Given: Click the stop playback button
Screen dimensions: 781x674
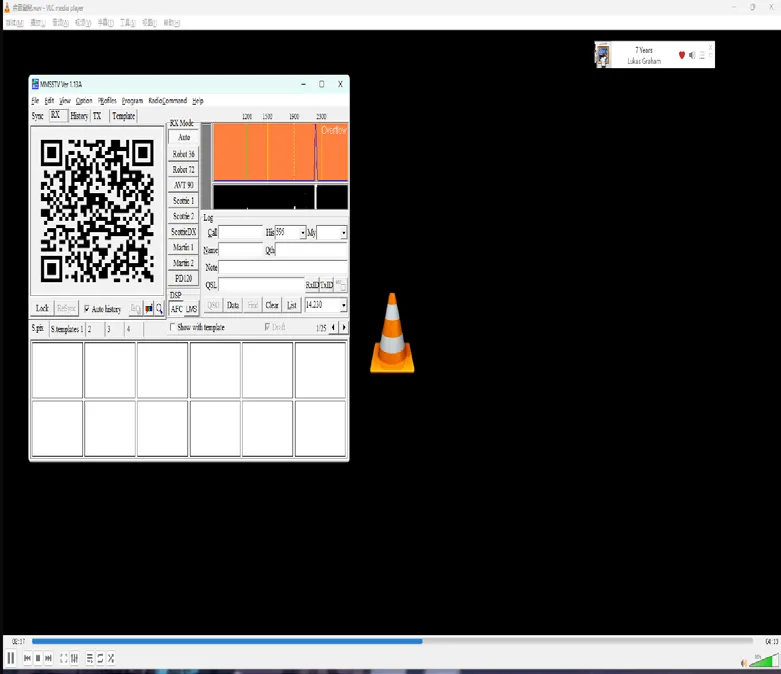Looking at the screenshot, I should pos(38,658).
